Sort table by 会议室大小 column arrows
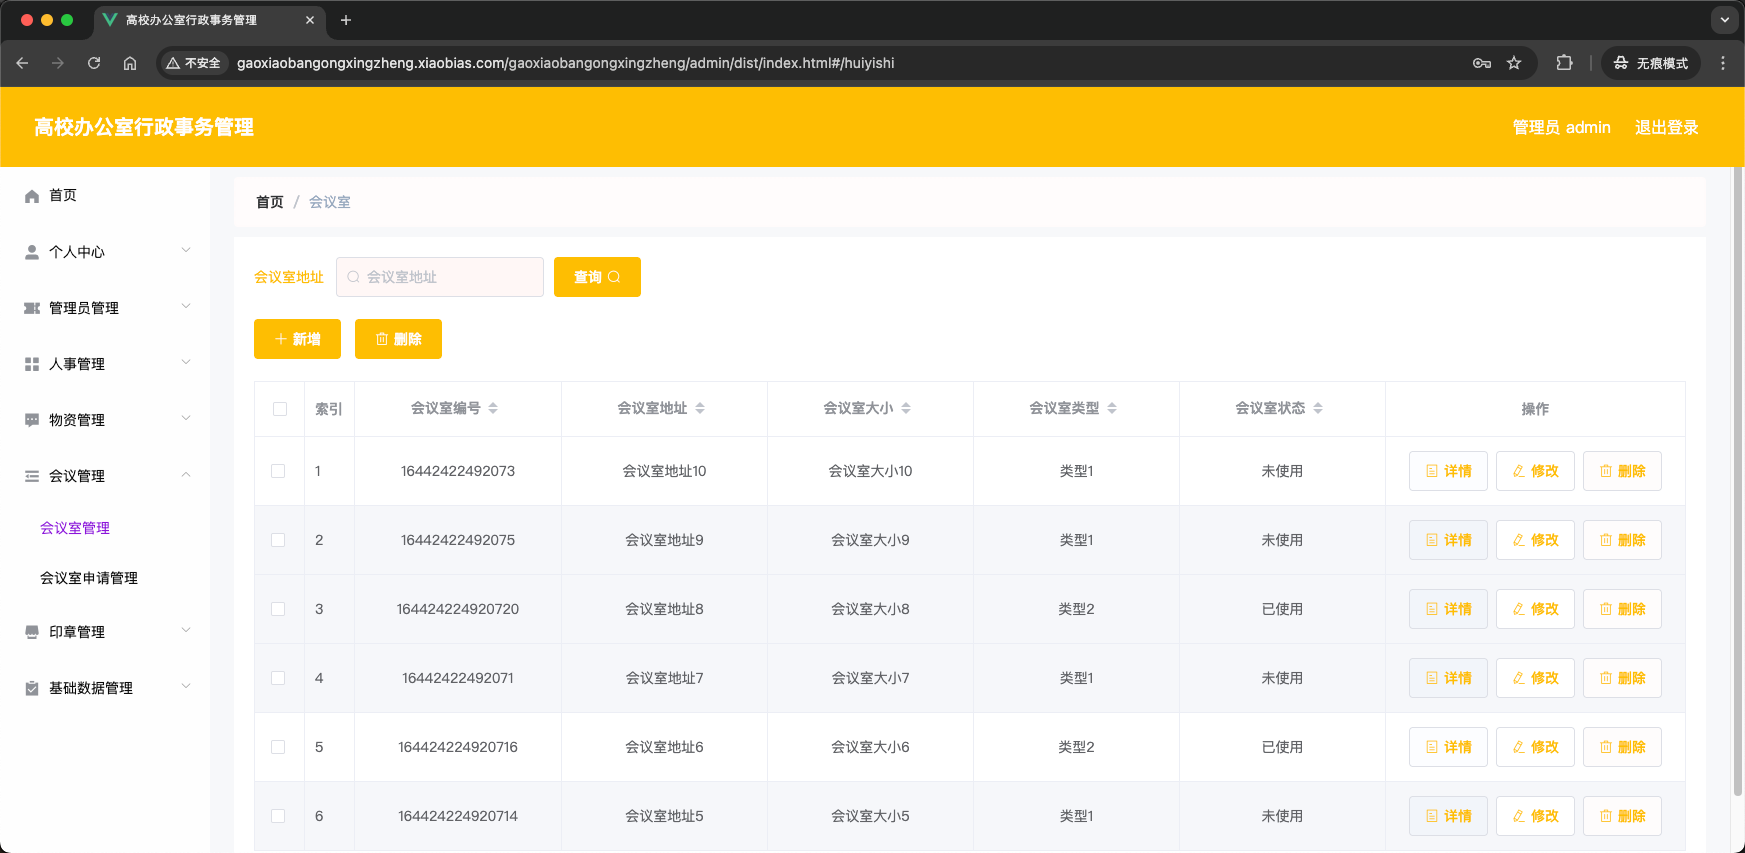The height and width of the screenshot is (853, 1745). coord(906,408)
